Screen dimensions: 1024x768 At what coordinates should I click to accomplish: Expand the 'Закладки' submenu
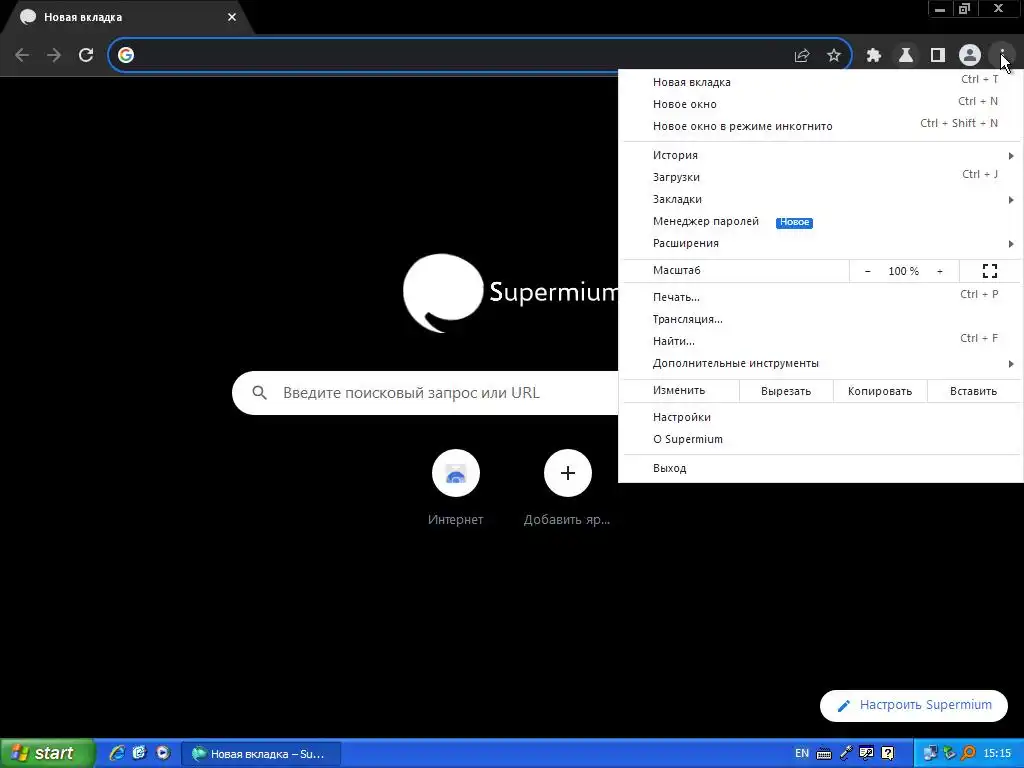[820, 199]
